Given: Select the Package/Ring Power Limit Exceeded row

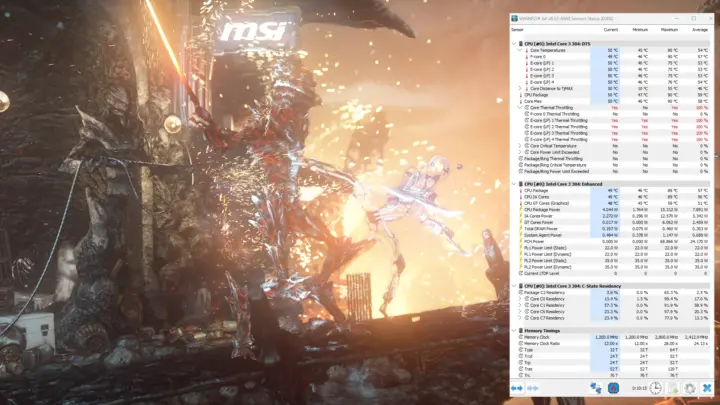Looking at the screenshot, I should 613,171.
